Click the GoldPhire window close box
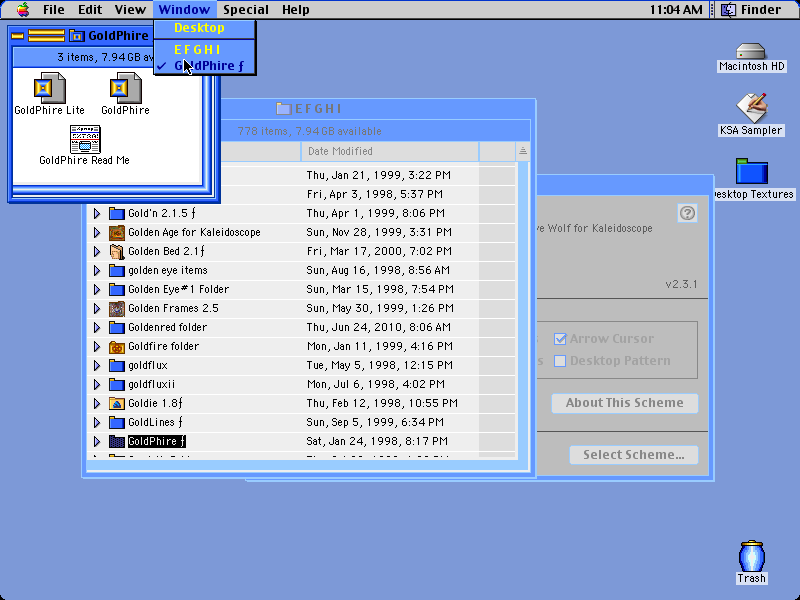 click(18, 36)
